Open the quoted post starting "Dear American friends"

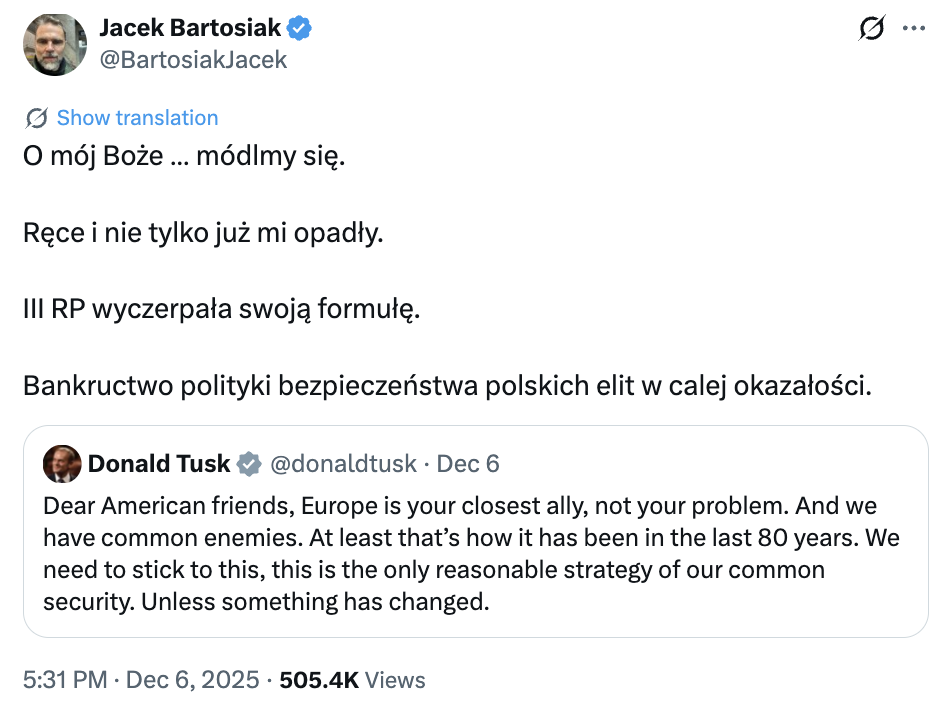470,553
